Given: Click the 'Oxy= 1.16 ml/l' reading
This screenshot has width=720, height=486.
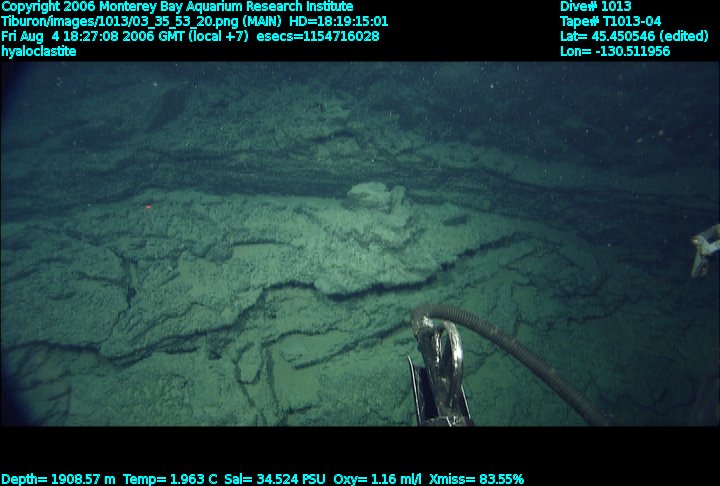Looking at the screenshot, I should [377, 479].
